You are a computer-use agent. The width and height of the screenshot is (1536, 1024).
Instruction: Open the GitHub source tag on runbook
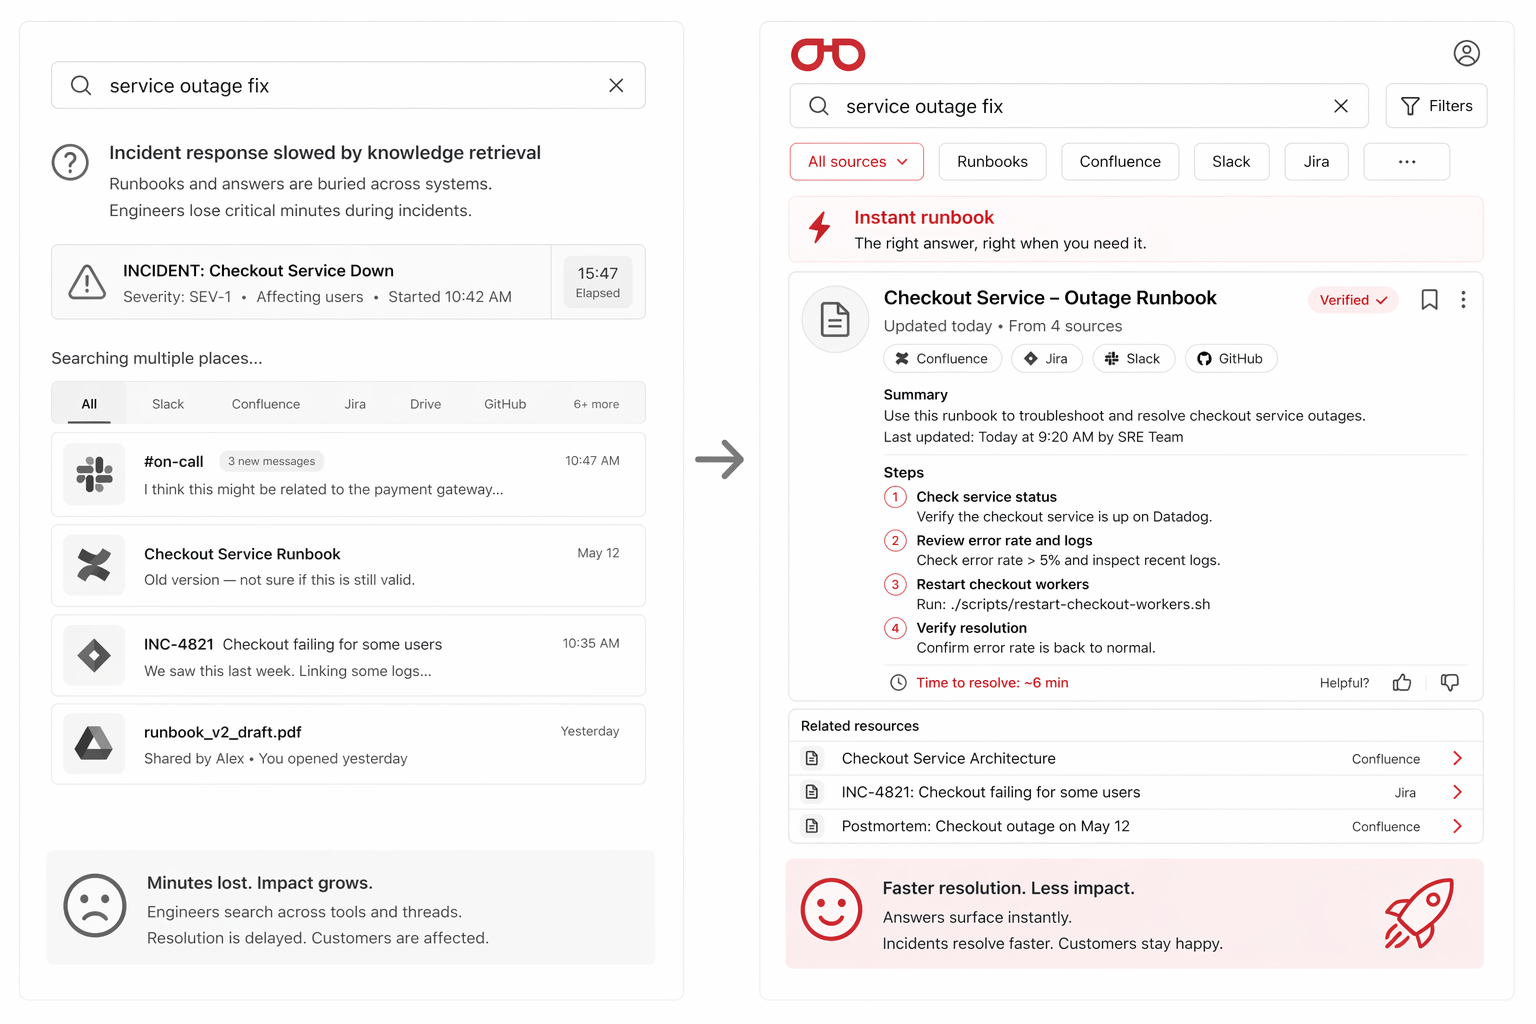[1230, 359]
